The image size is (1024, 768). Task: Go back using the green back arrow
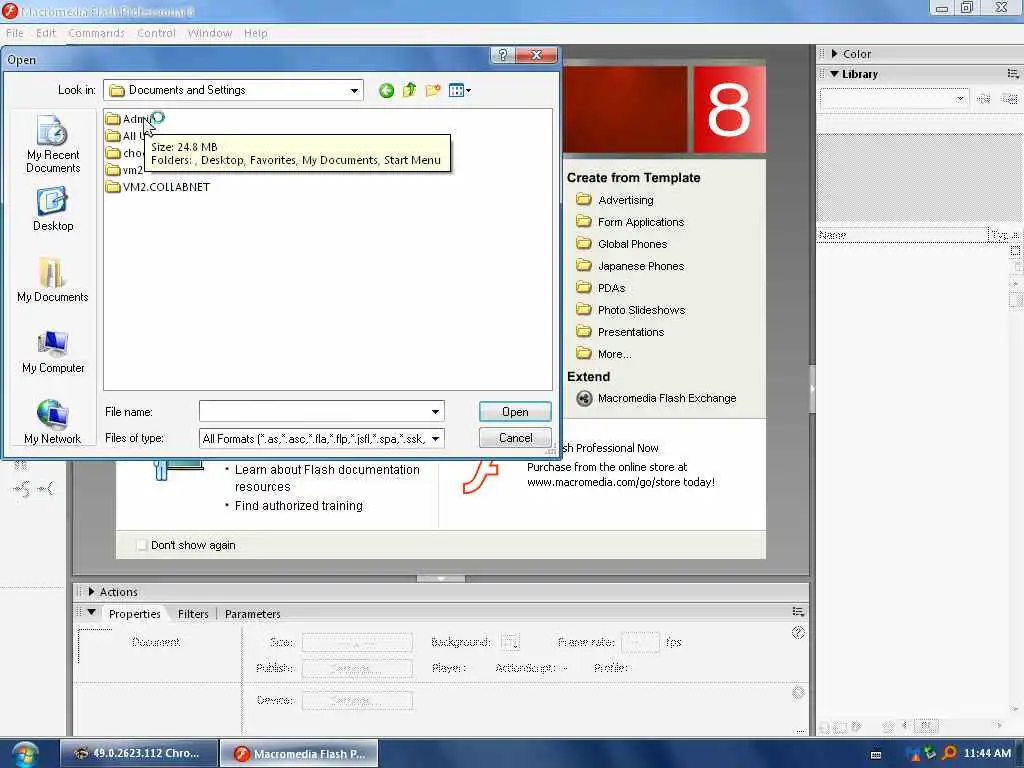point(386,90)
